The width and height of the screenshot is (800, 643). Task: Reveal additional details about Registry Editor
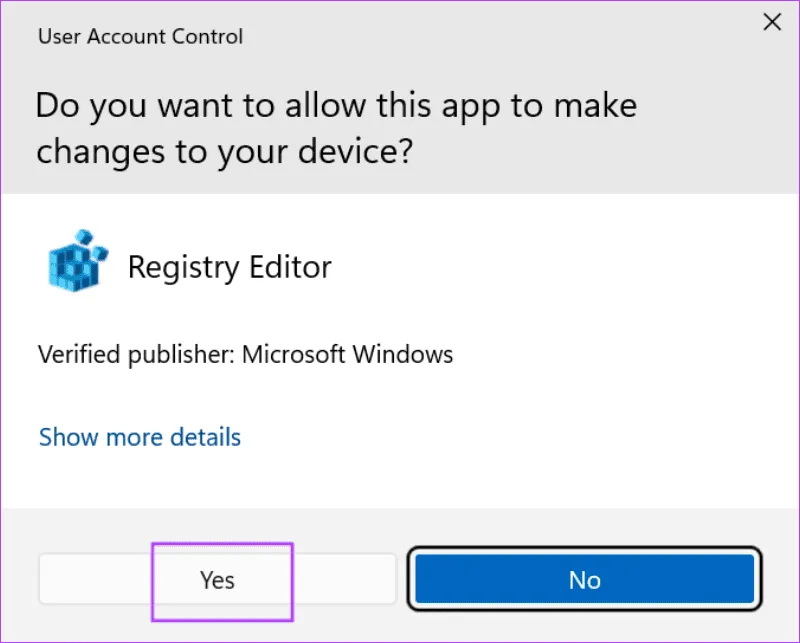pyautogui.click(x=139, y=437)
